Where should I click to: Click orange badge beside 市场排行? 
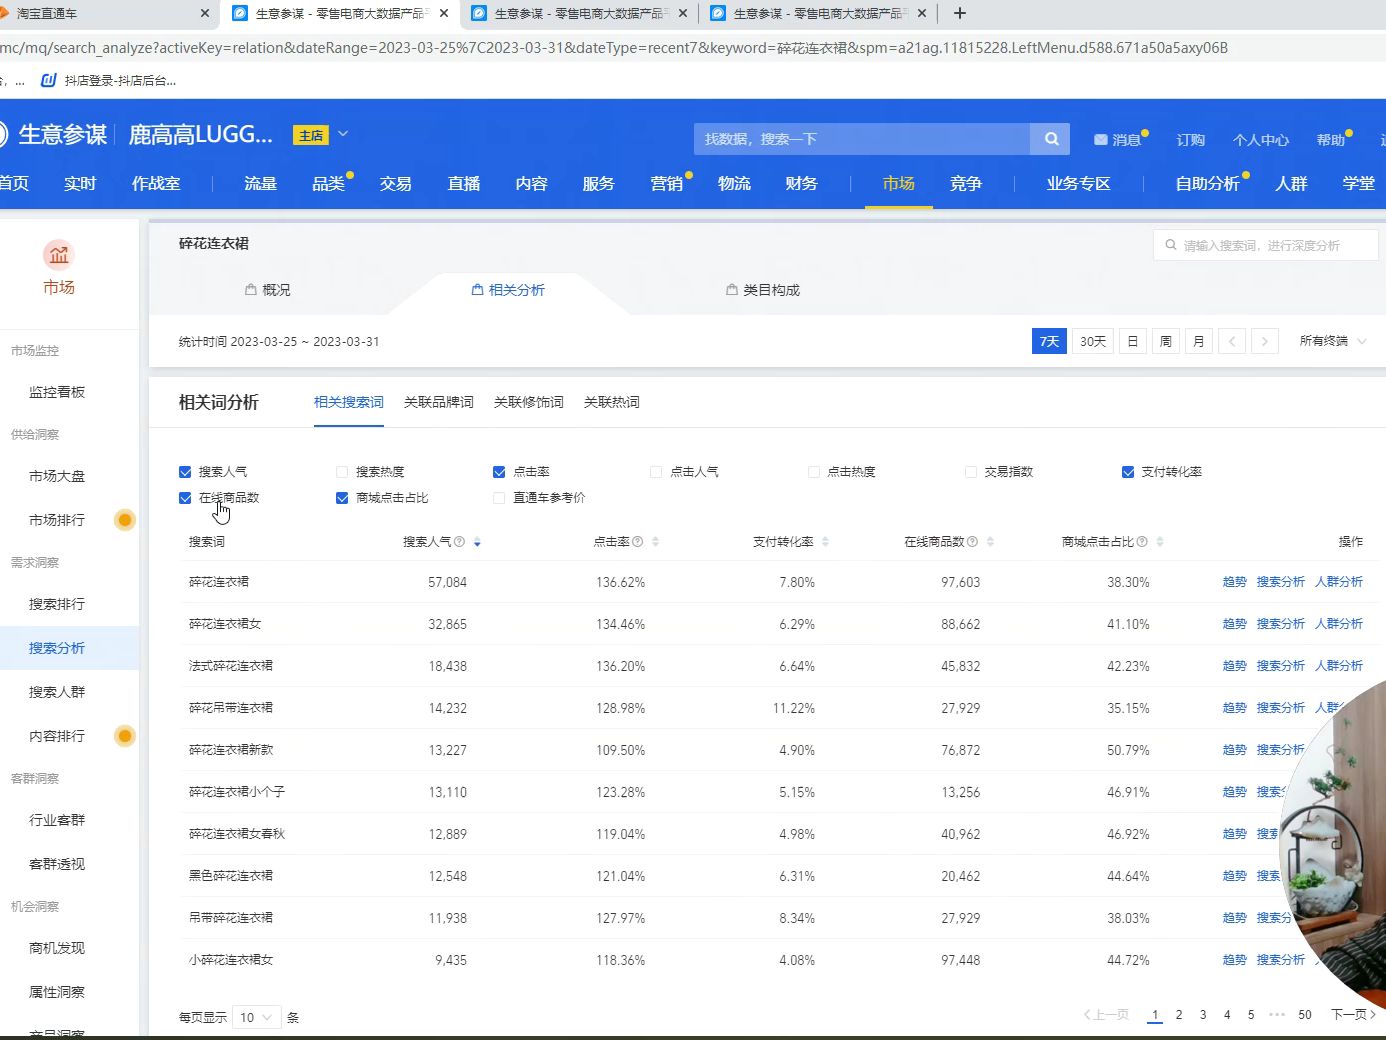125,520
